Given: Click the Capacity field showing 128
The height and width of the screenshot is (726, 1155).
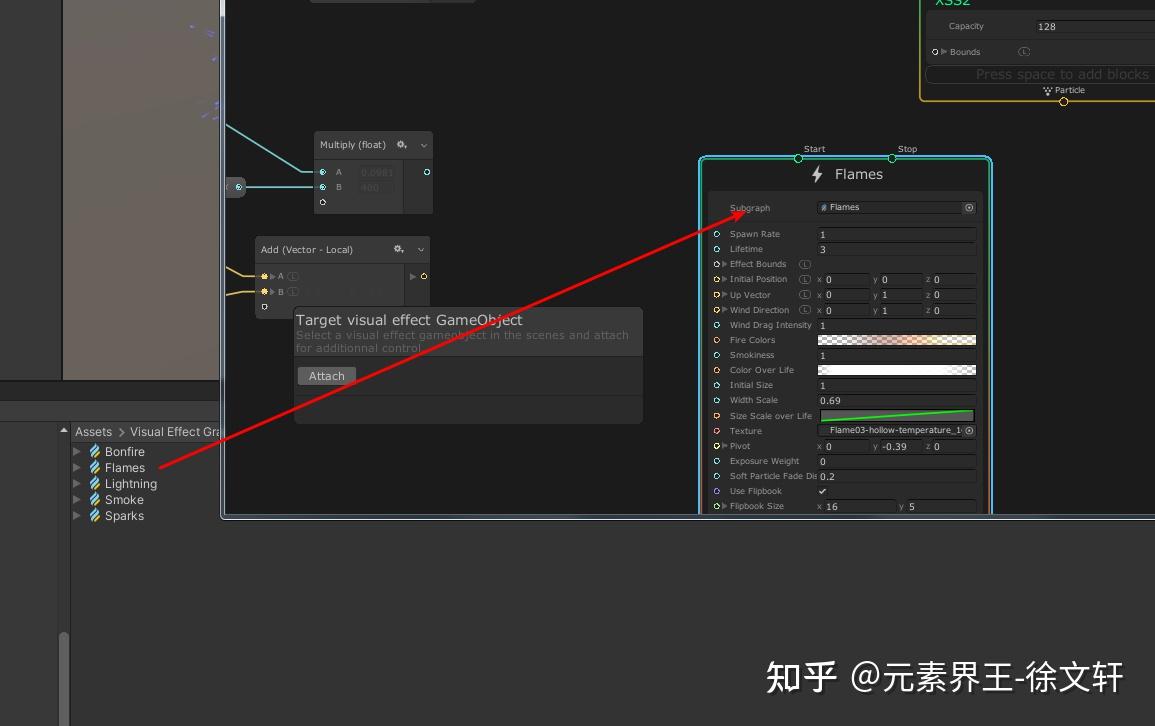Looking at the screenshot, I should pyautogui.click(x=1095, y=27).
